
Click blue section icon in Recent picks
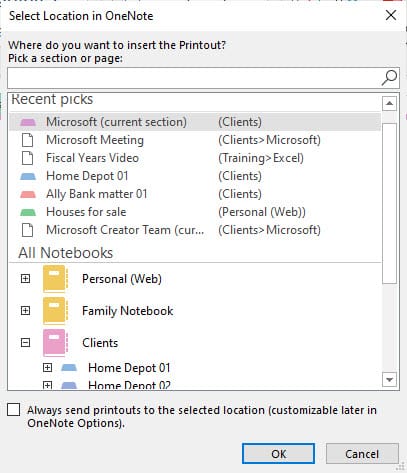(28, 176)
